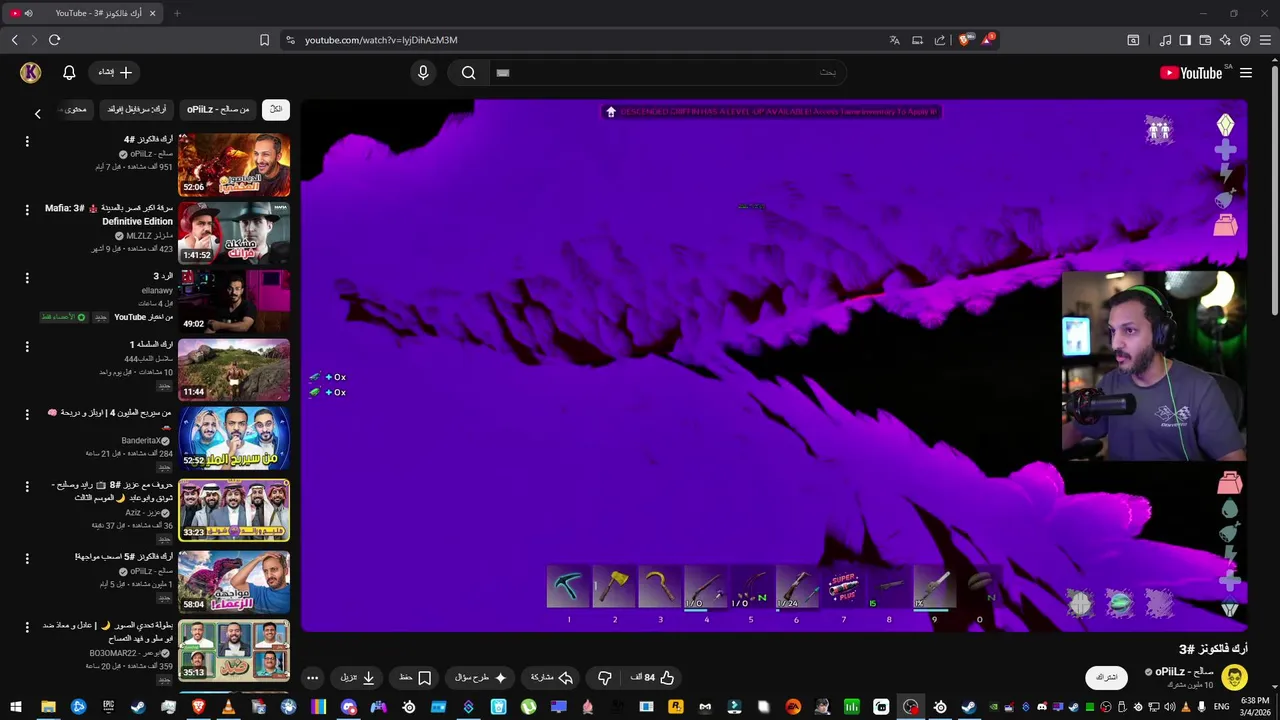Share the video (مشاركة)
This screenshot has height=720, width=1280.
[x=551, y=677]
